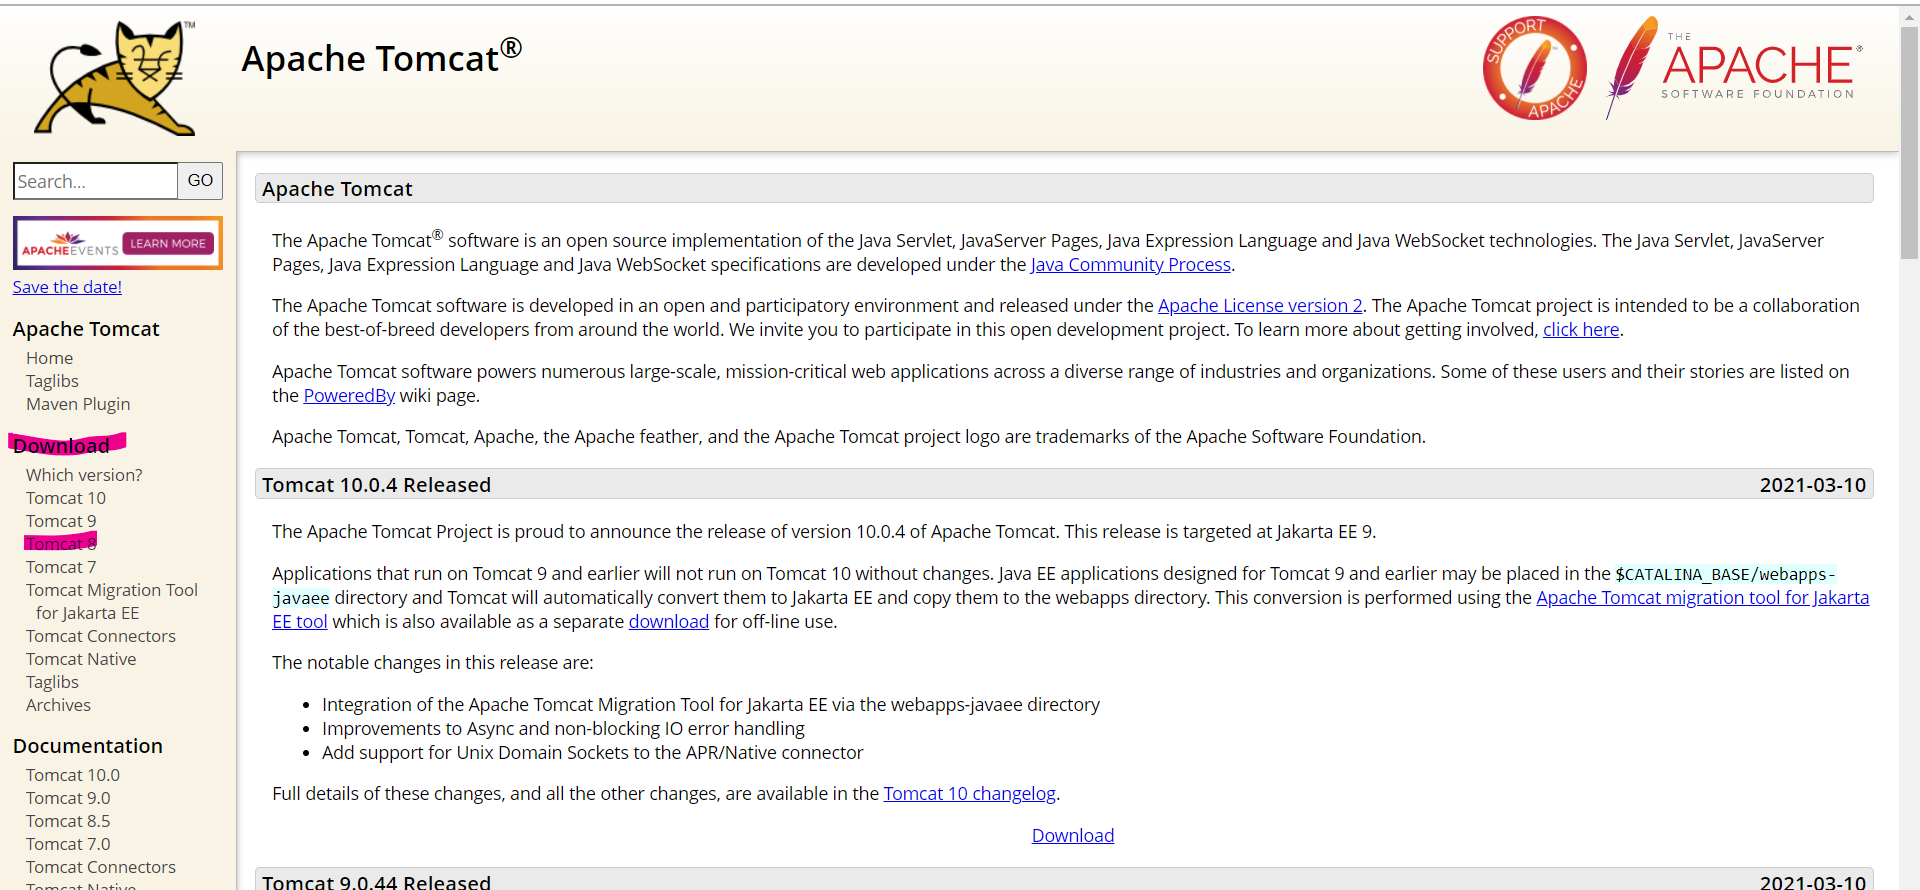The height and width of the screenshot is (890, 1920).
Task: Open the Save the date! link
Action: pyautogui.click(x=67, y=287)
